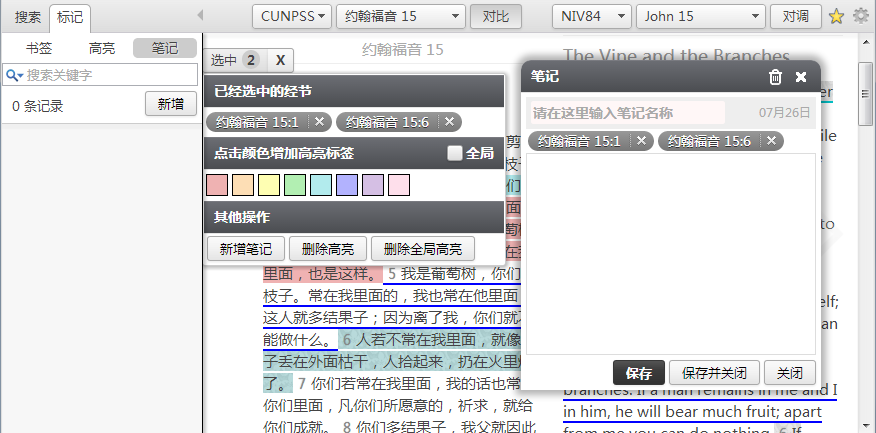This screenshot has width=876, height=433.
Task: Remove 约翰福音 15:6 tag in selection panel
Action: pyautogui.click(x=449, y=122)
